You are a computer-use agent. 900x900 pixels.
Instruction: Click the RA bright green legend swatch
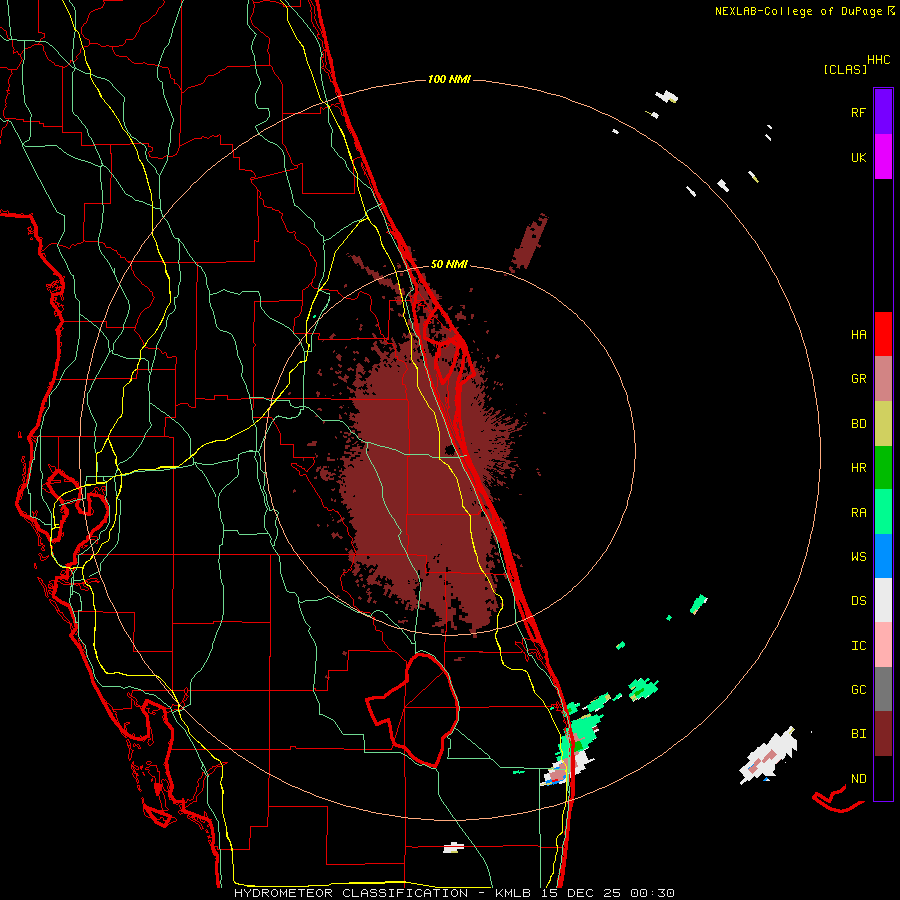883,511
